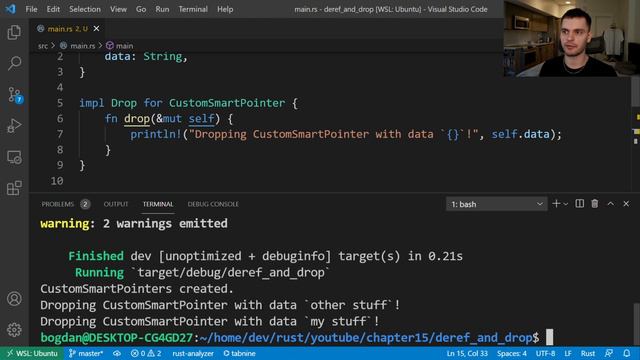Open the Run and Debug view
The image size is (640, 360).
14,126
